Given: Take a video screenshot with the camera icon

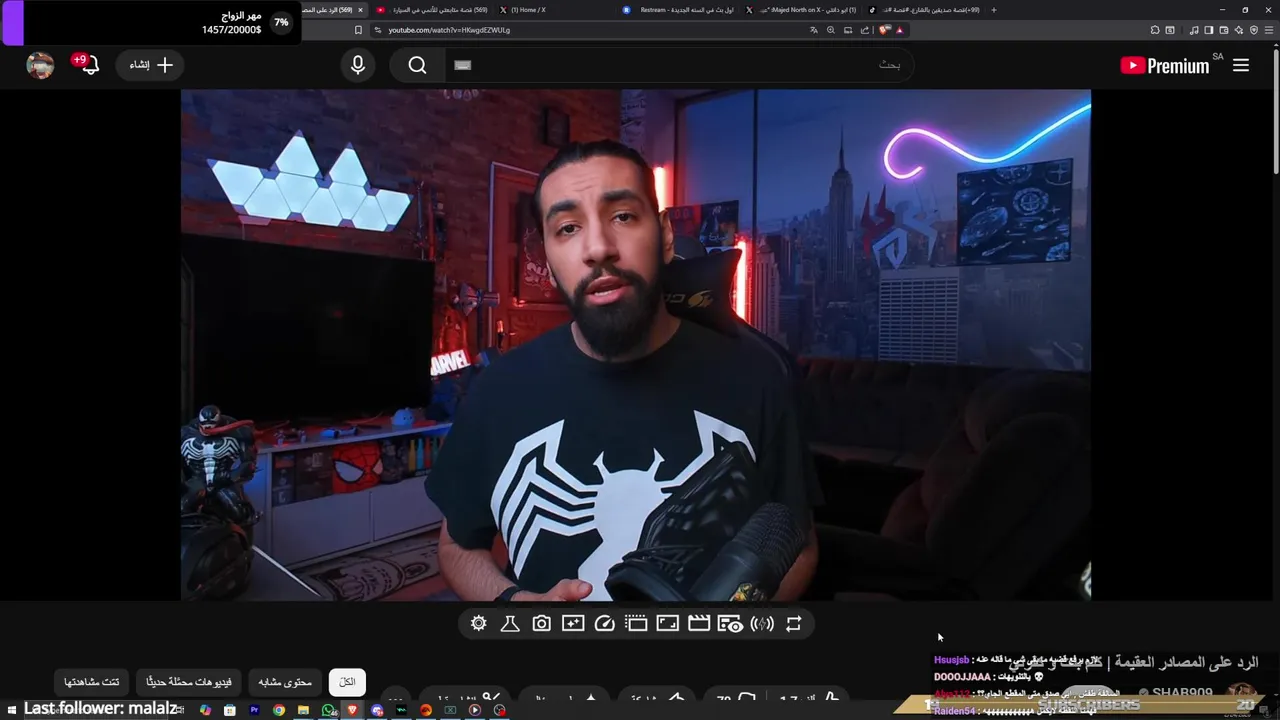Looking at the screenshot, I should pyautogui.click(x=541, y=624).
